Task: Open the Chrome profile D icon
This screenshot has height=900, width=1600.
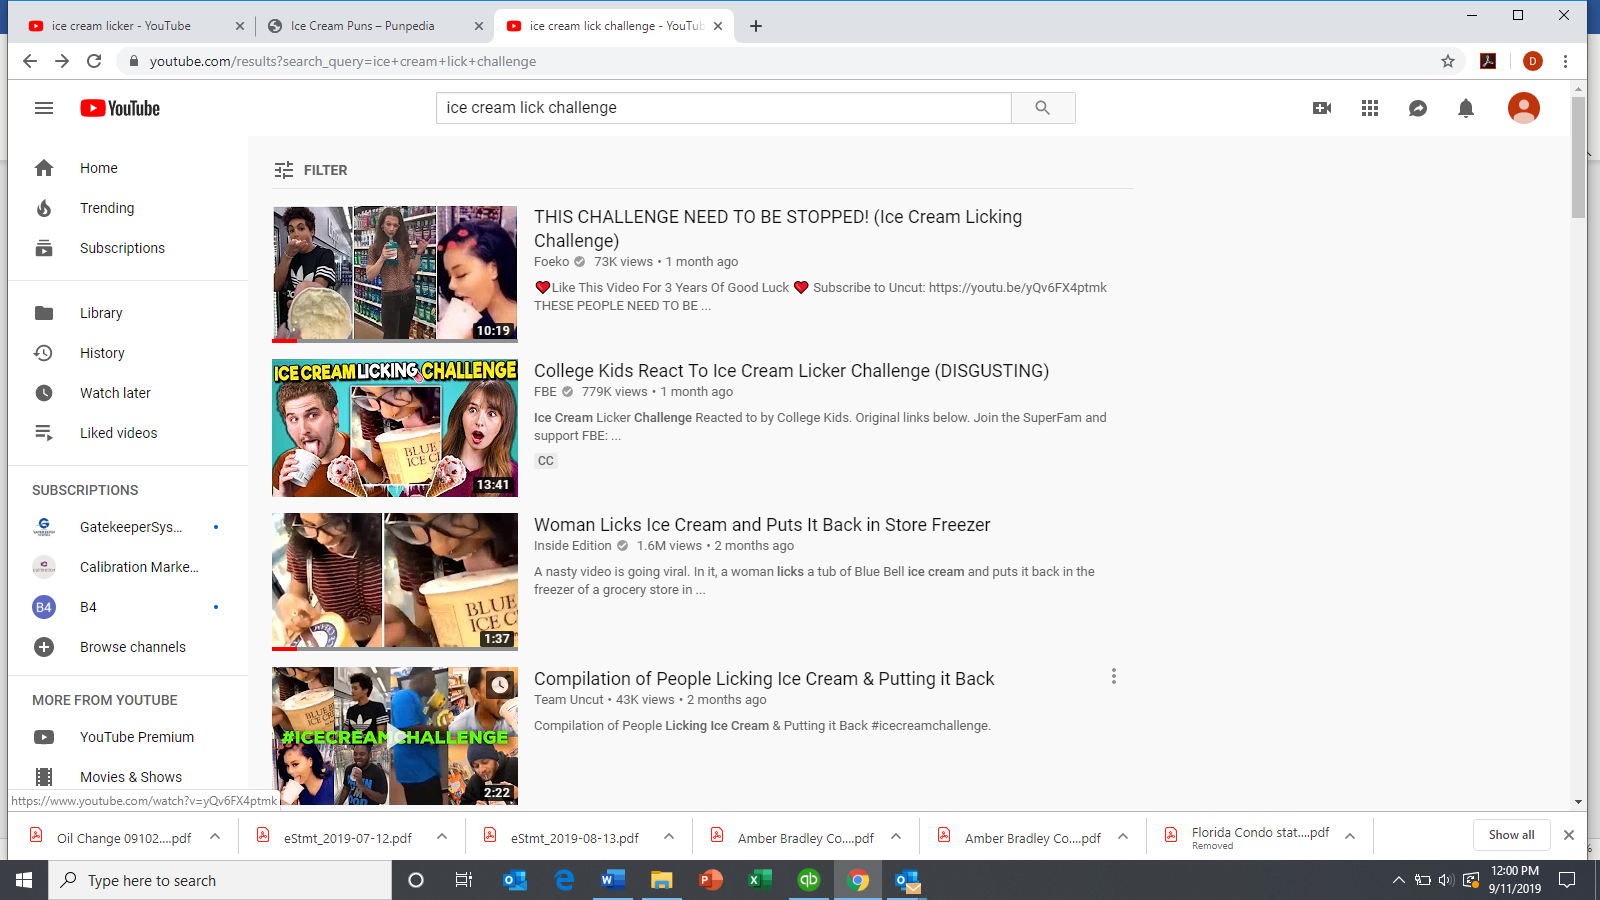Action: pyautogui.click(x=1533, y=61)
